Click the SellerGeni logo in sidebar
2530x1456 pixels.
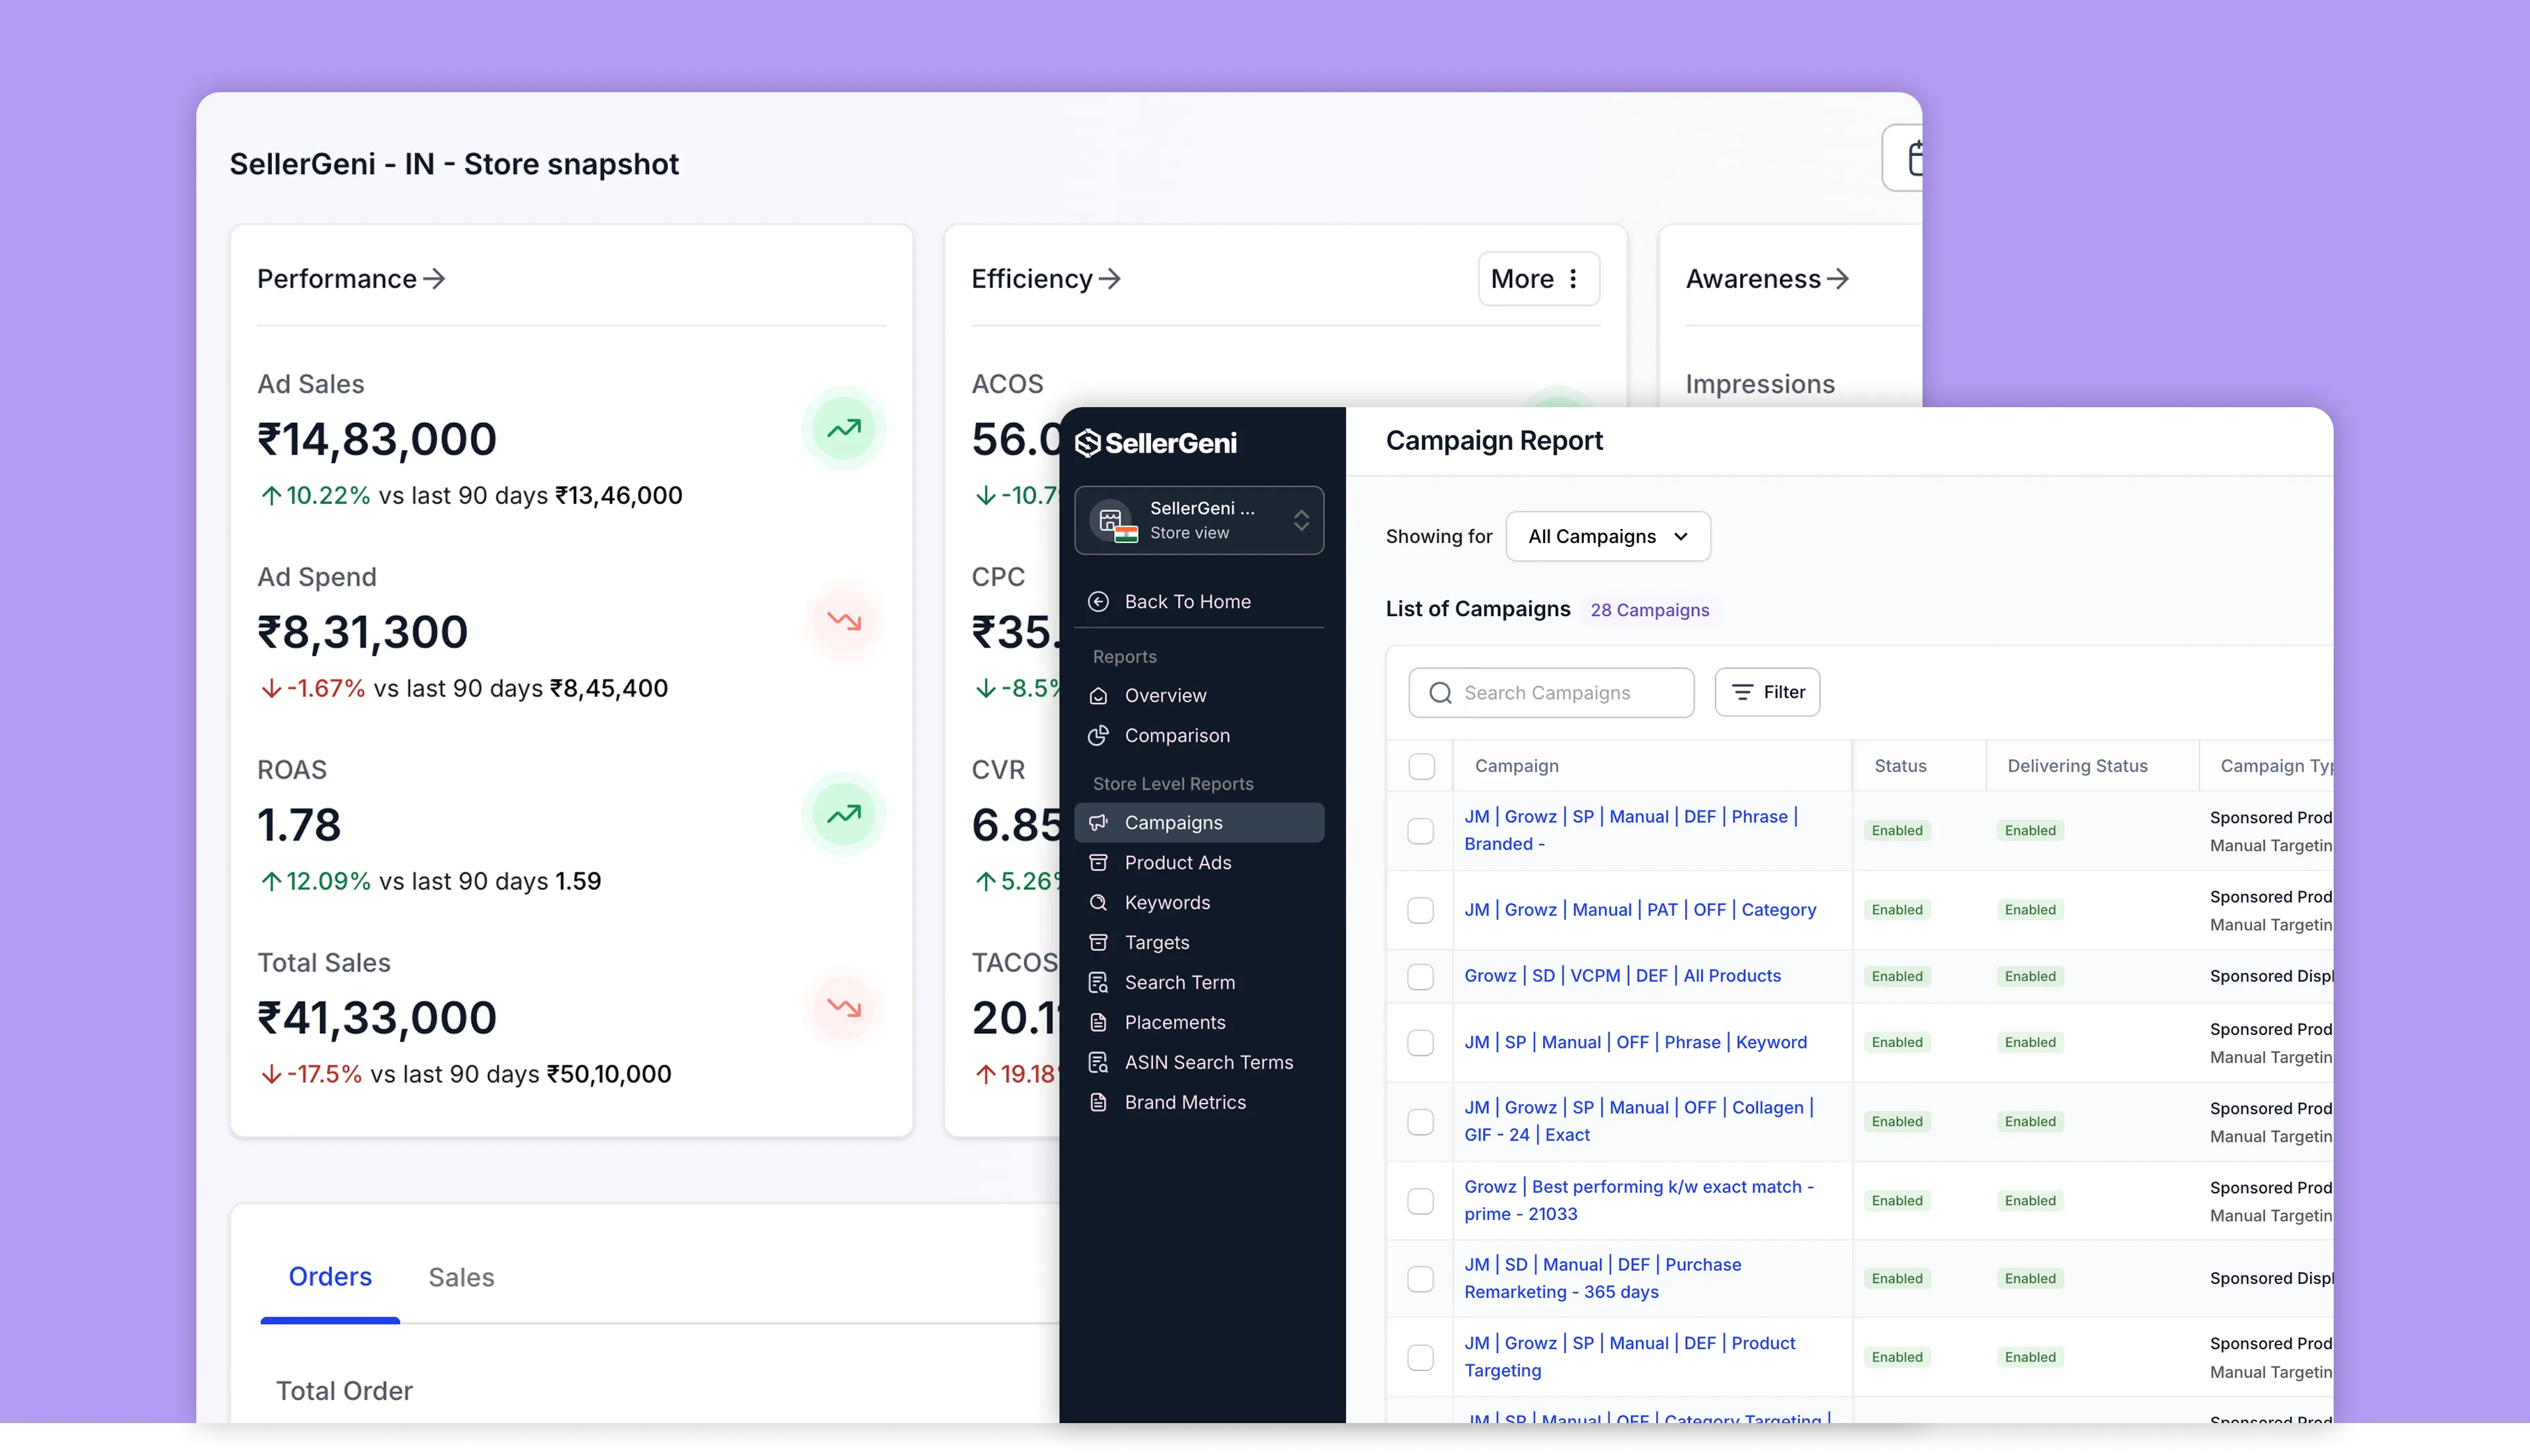pyautogui.click(x=1155, y=443)
